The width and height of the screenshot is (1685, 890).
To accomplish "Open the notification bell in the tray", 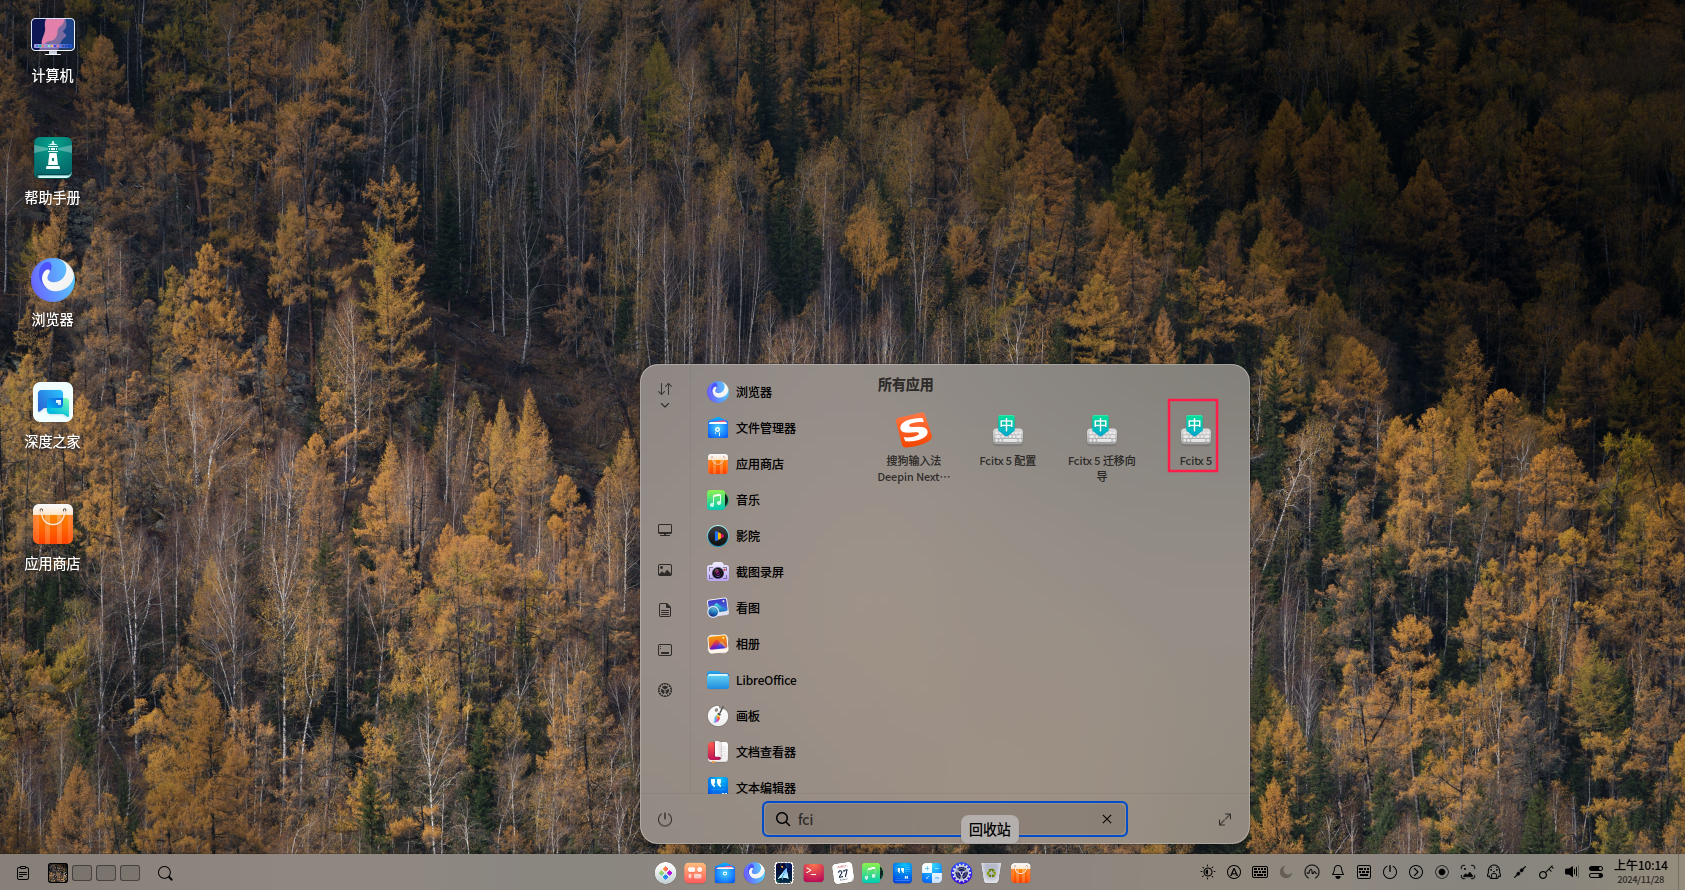I will click(1338, 872).
